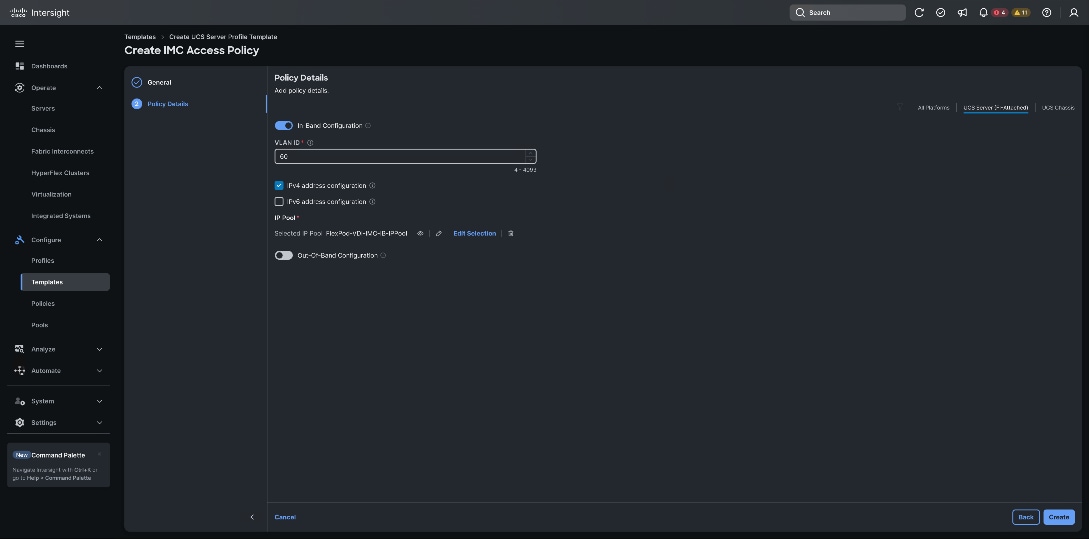Expand the System section chevron
Screen dimensions: 1089x539
coord(99,401)
